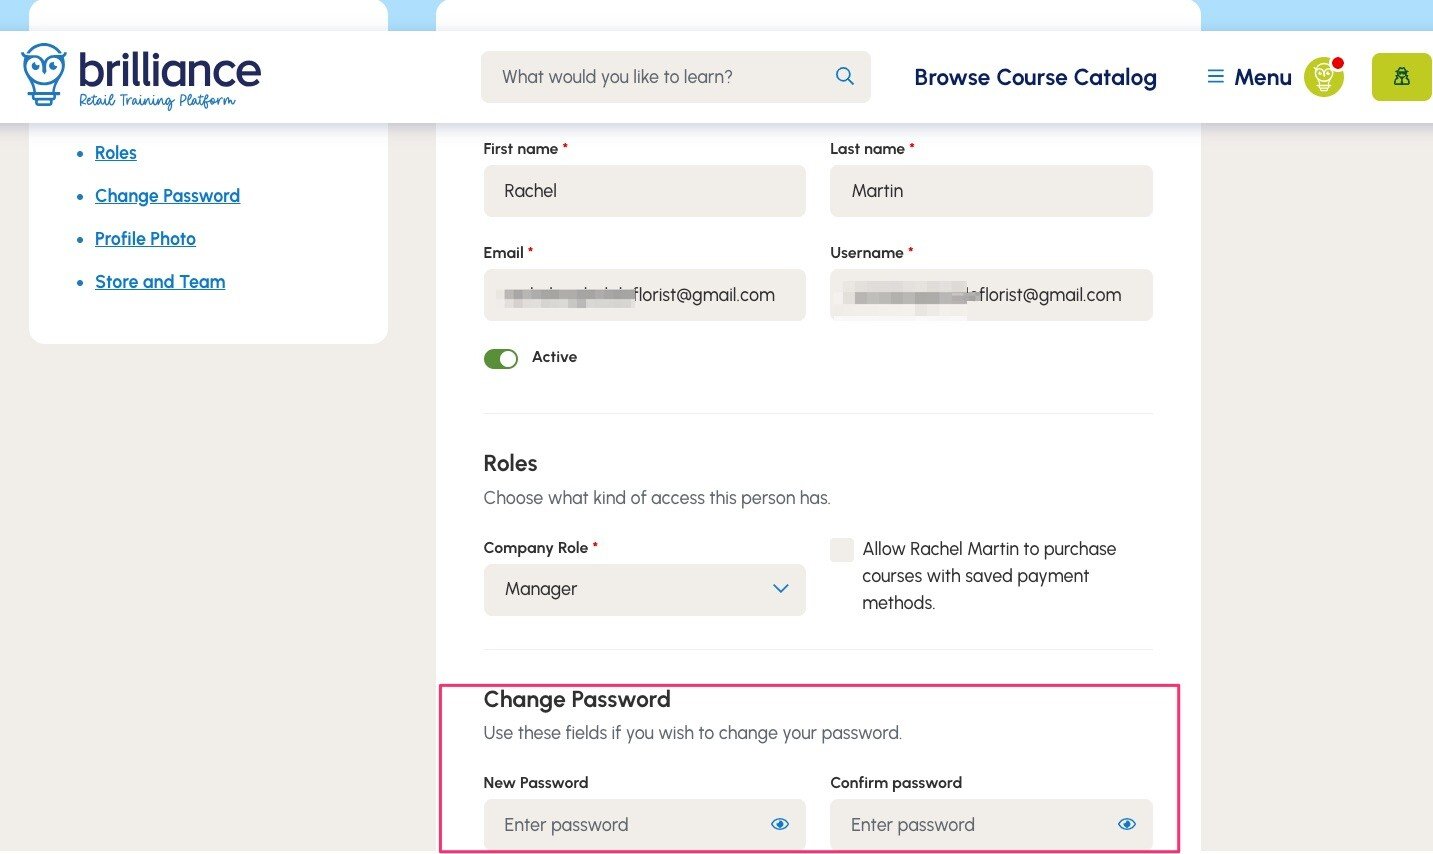Click the search magnifier icon
1433x854 pixels.
[845, 76]
